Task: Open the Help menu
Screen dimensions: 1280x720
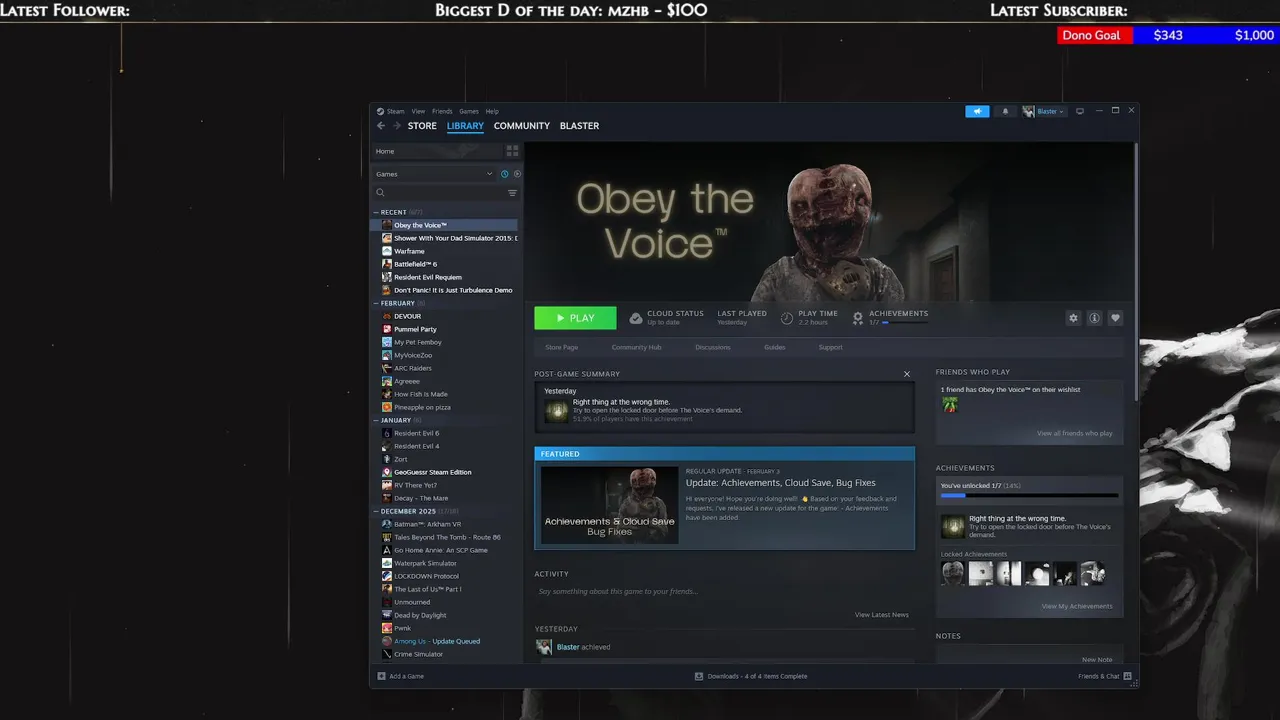Action: point(492,111)
